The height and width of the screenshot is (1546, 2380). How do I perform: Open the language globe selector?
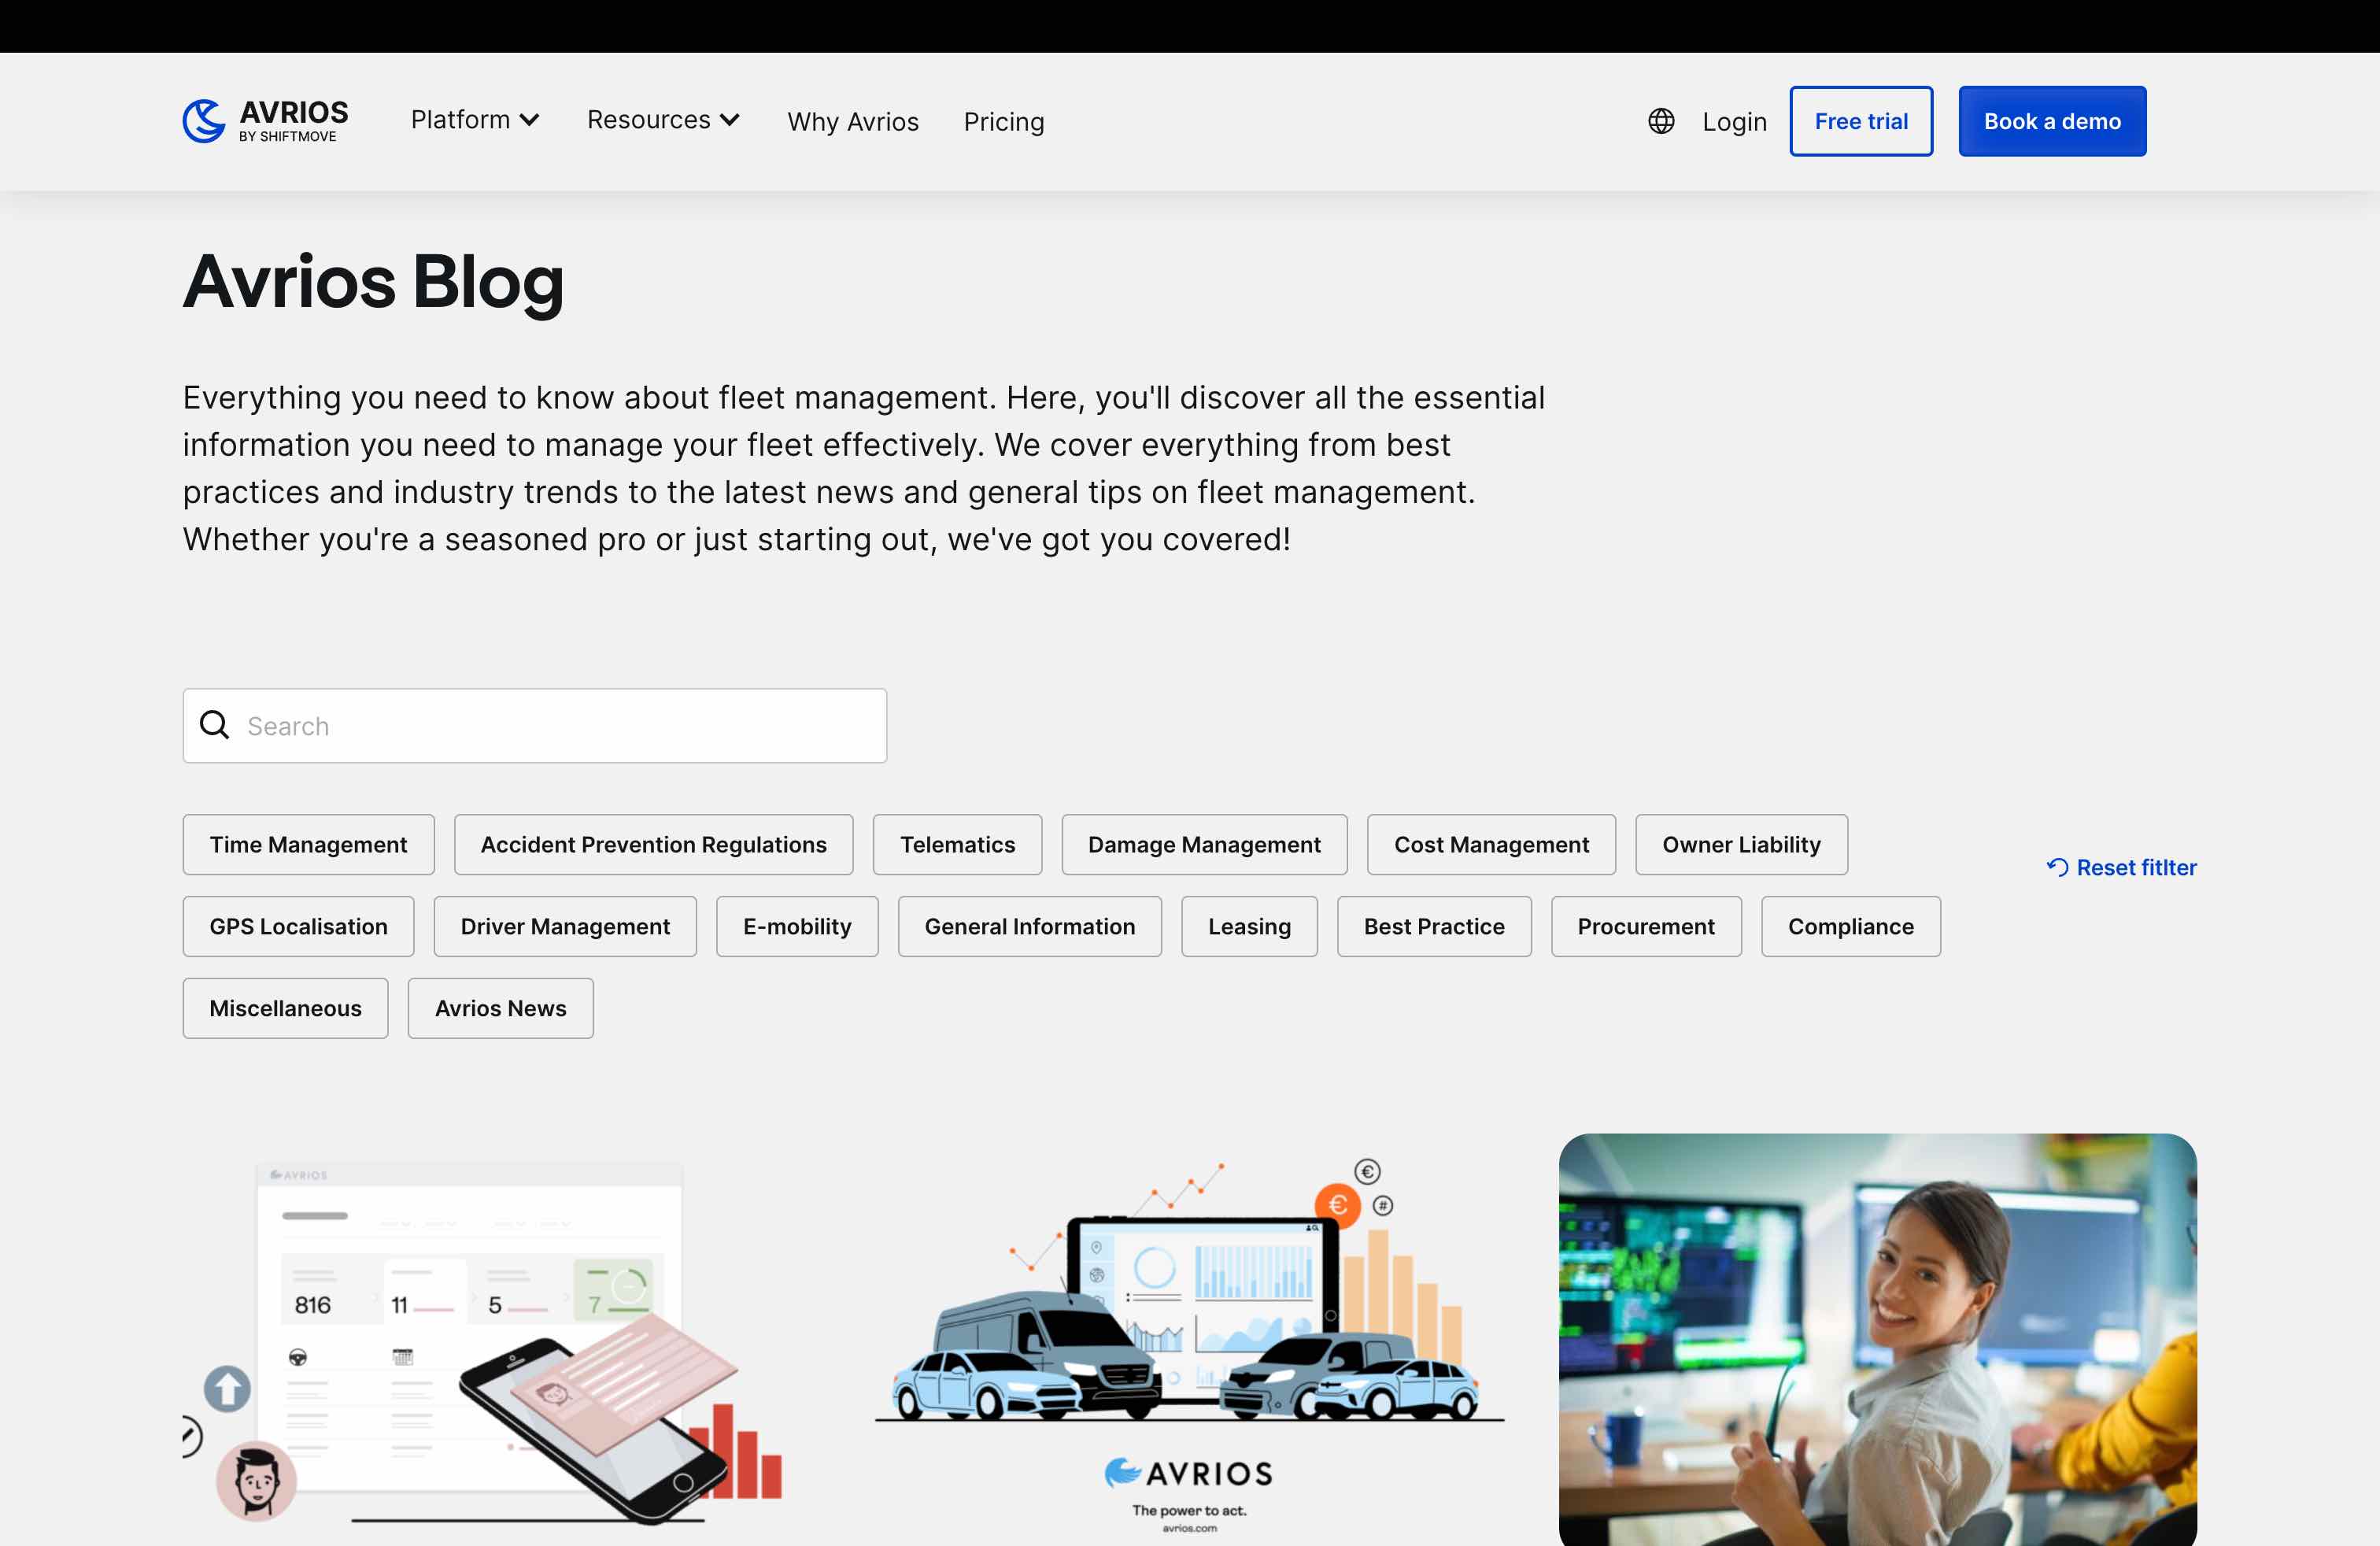point(1661,121)
